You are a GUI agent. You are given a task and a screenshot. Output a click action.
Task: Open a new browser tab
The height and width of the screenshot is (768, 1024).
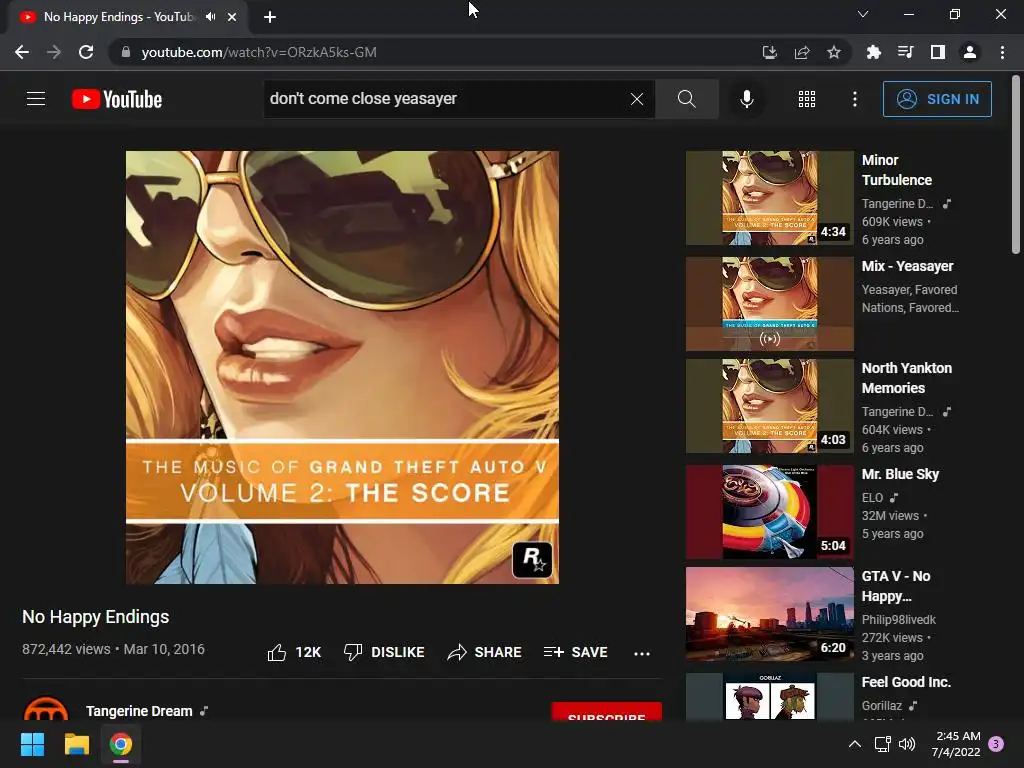click(270, 17)
